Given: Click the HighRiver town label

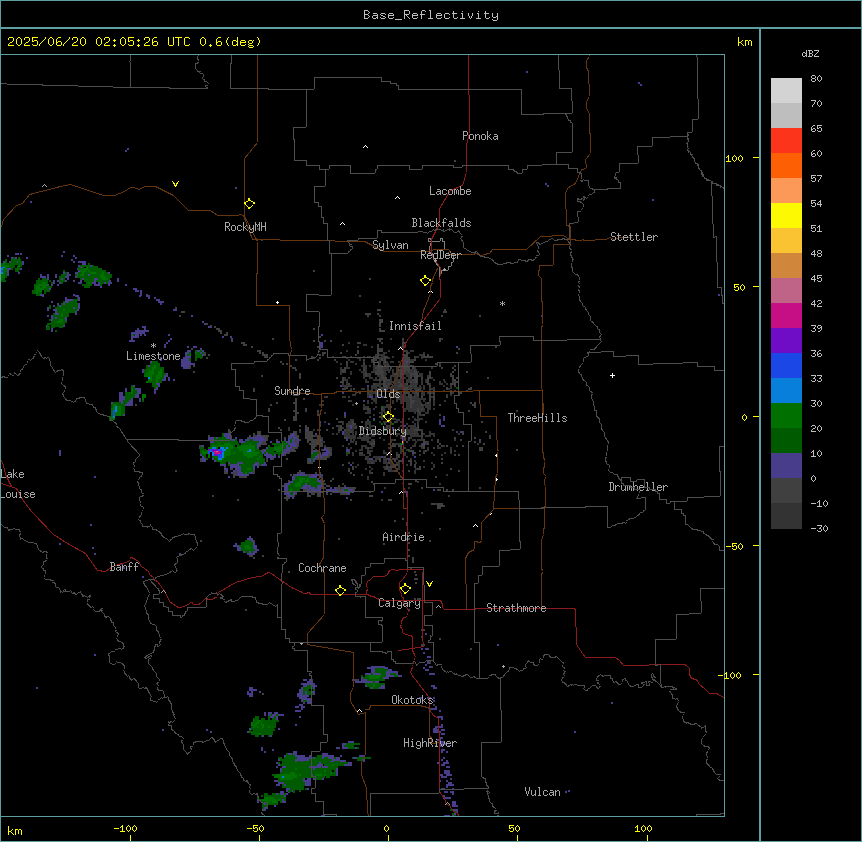Looking at the screenshot, I should (x=430, y=743).
